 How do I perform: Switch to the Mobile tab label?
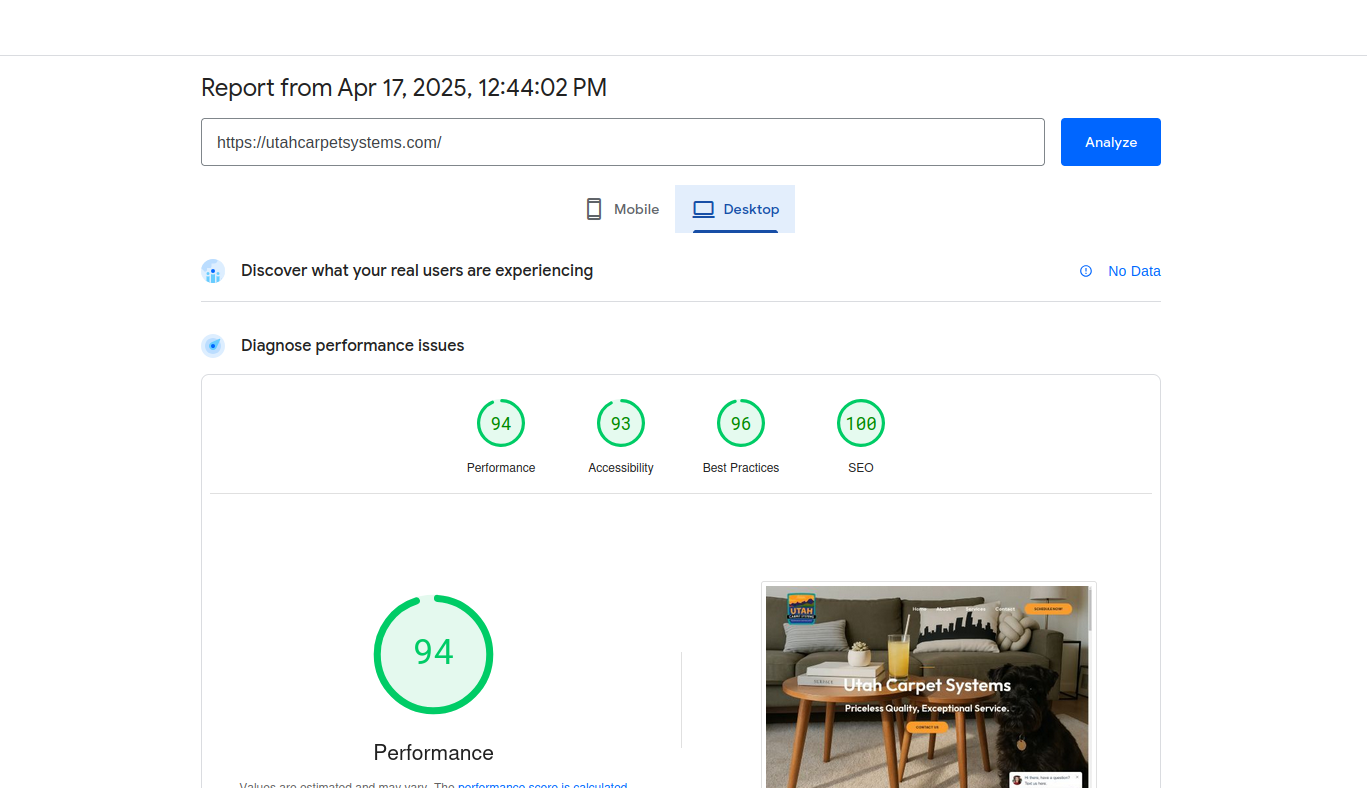(x=636, y=209)
